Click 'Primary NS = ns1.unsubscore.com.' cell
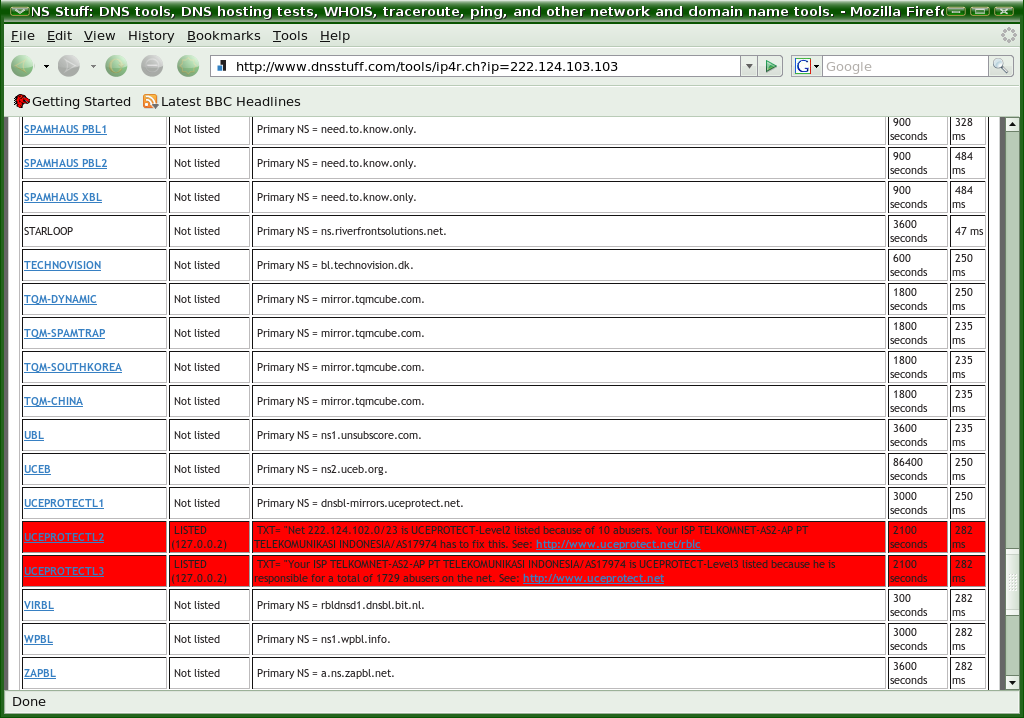The width and height of the screenshot is (1024, 718). [569, 435]
